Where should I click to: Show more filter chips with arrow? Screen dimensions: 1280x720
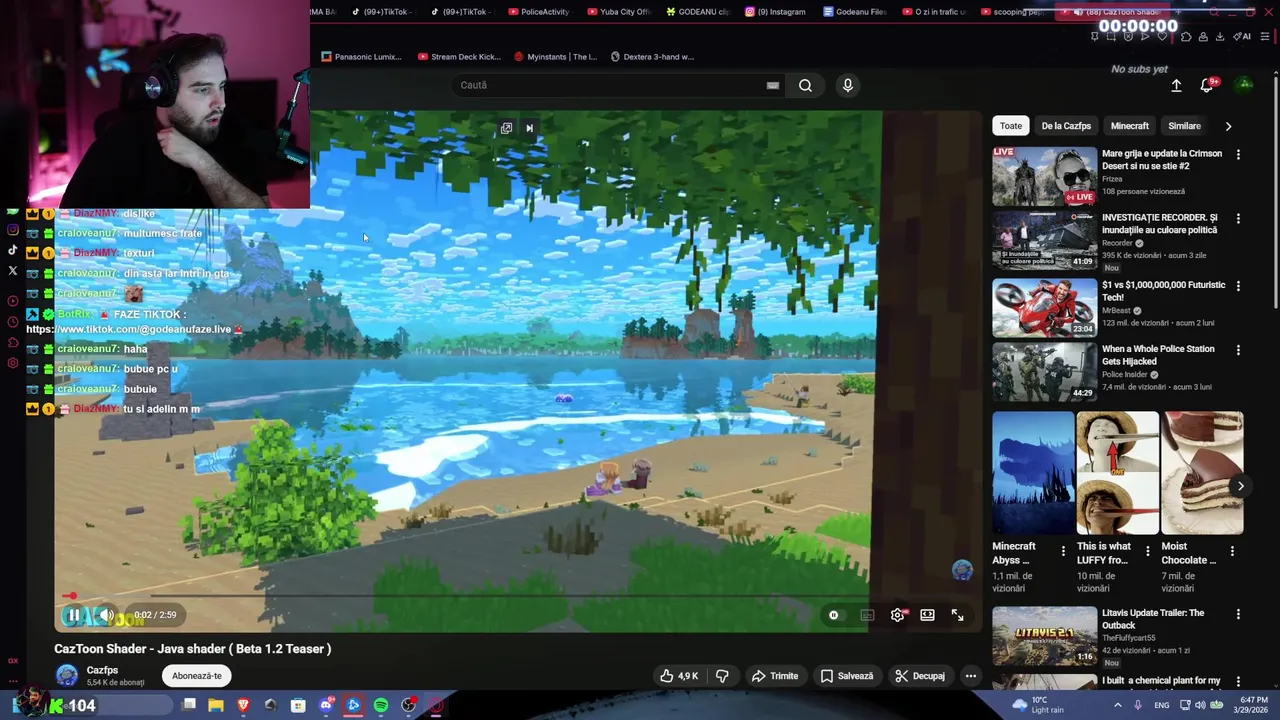[x=1228, y=126]
